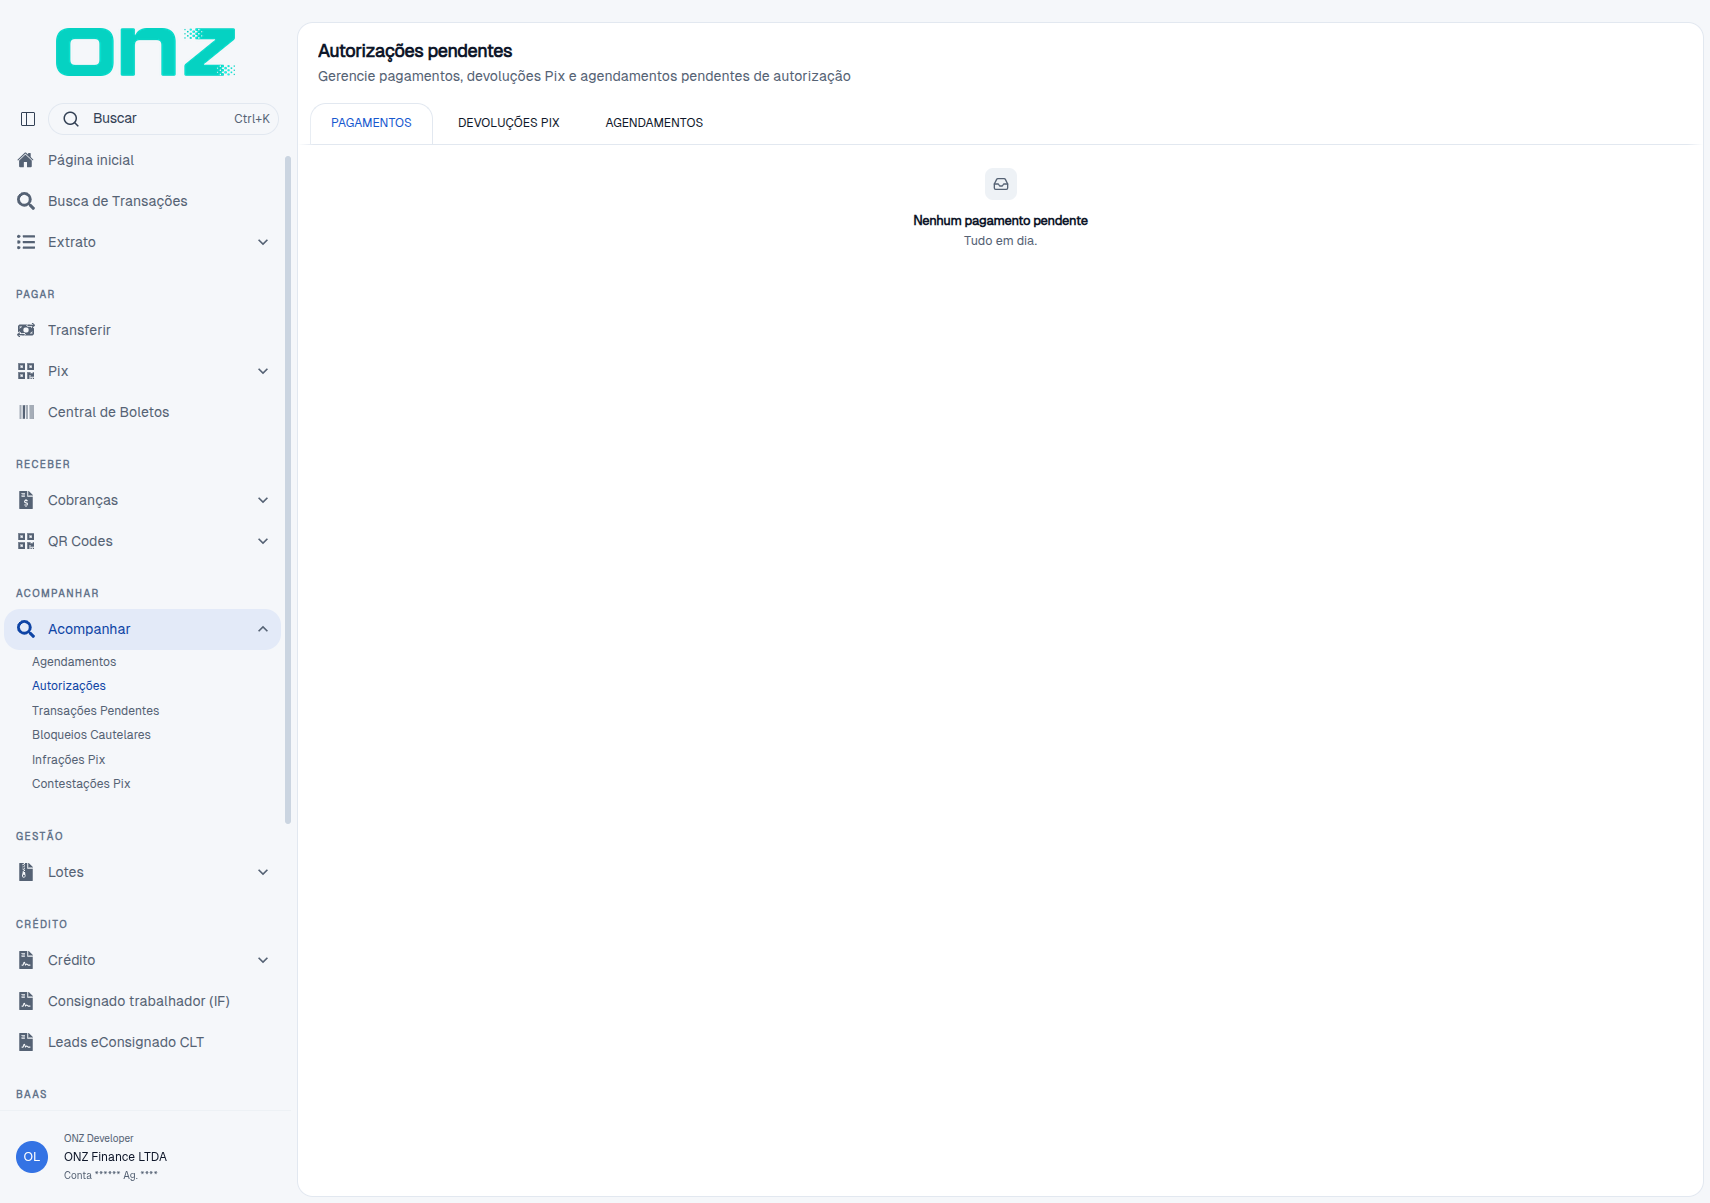The image size is (1710, 1203).
Task: Click the Lotes file icon
Action: [x=26, y=872]
